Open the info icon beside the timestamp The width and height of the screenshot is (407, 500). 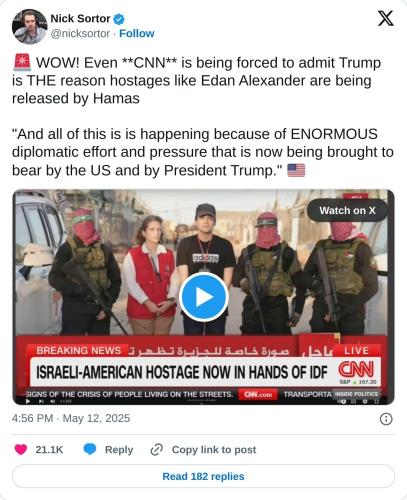click(386, 419)
